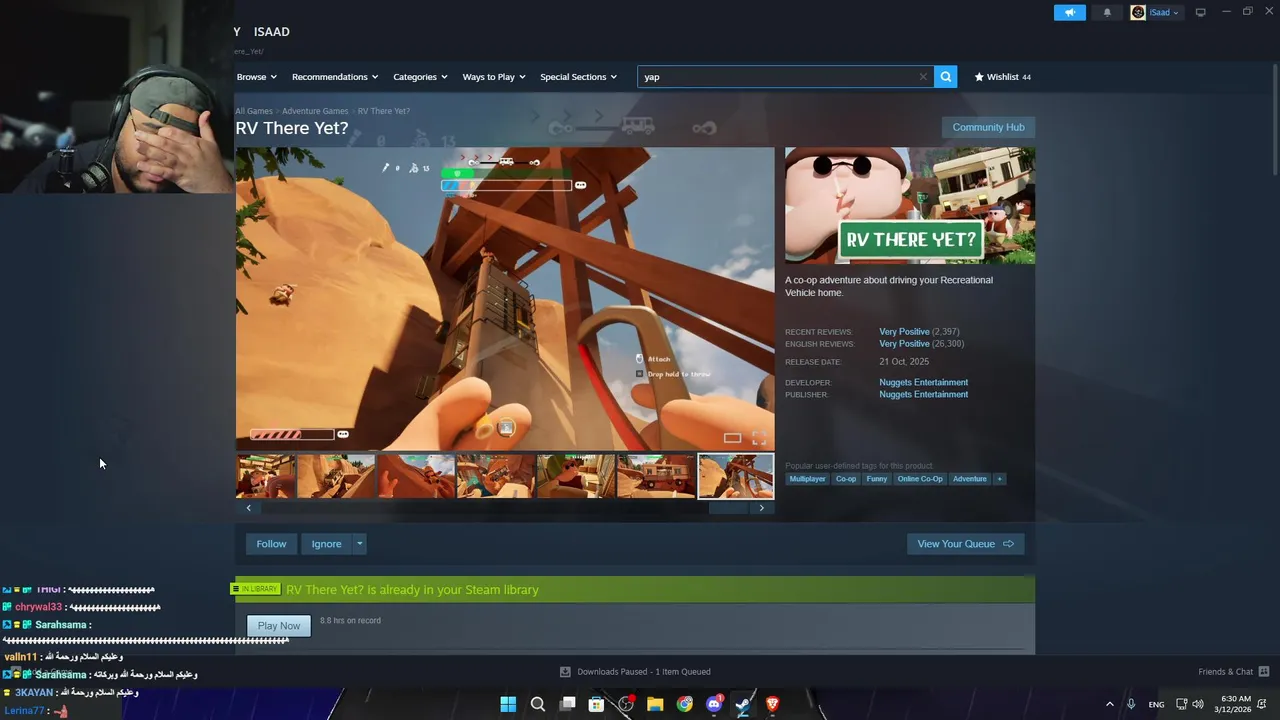
Task: Clear the search field with X
Action: coord(923,77)
